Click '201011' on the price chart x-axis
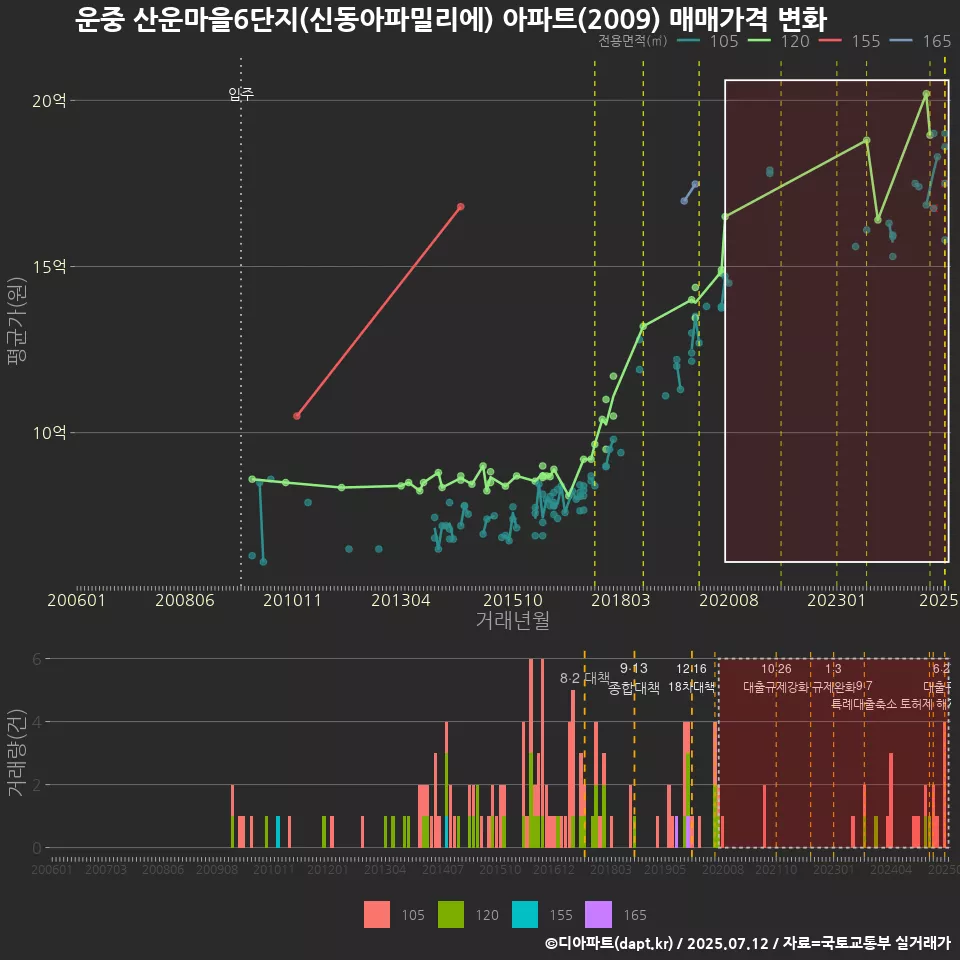Image resolution: width=960 pixels, height=960 pixels. 293,600
